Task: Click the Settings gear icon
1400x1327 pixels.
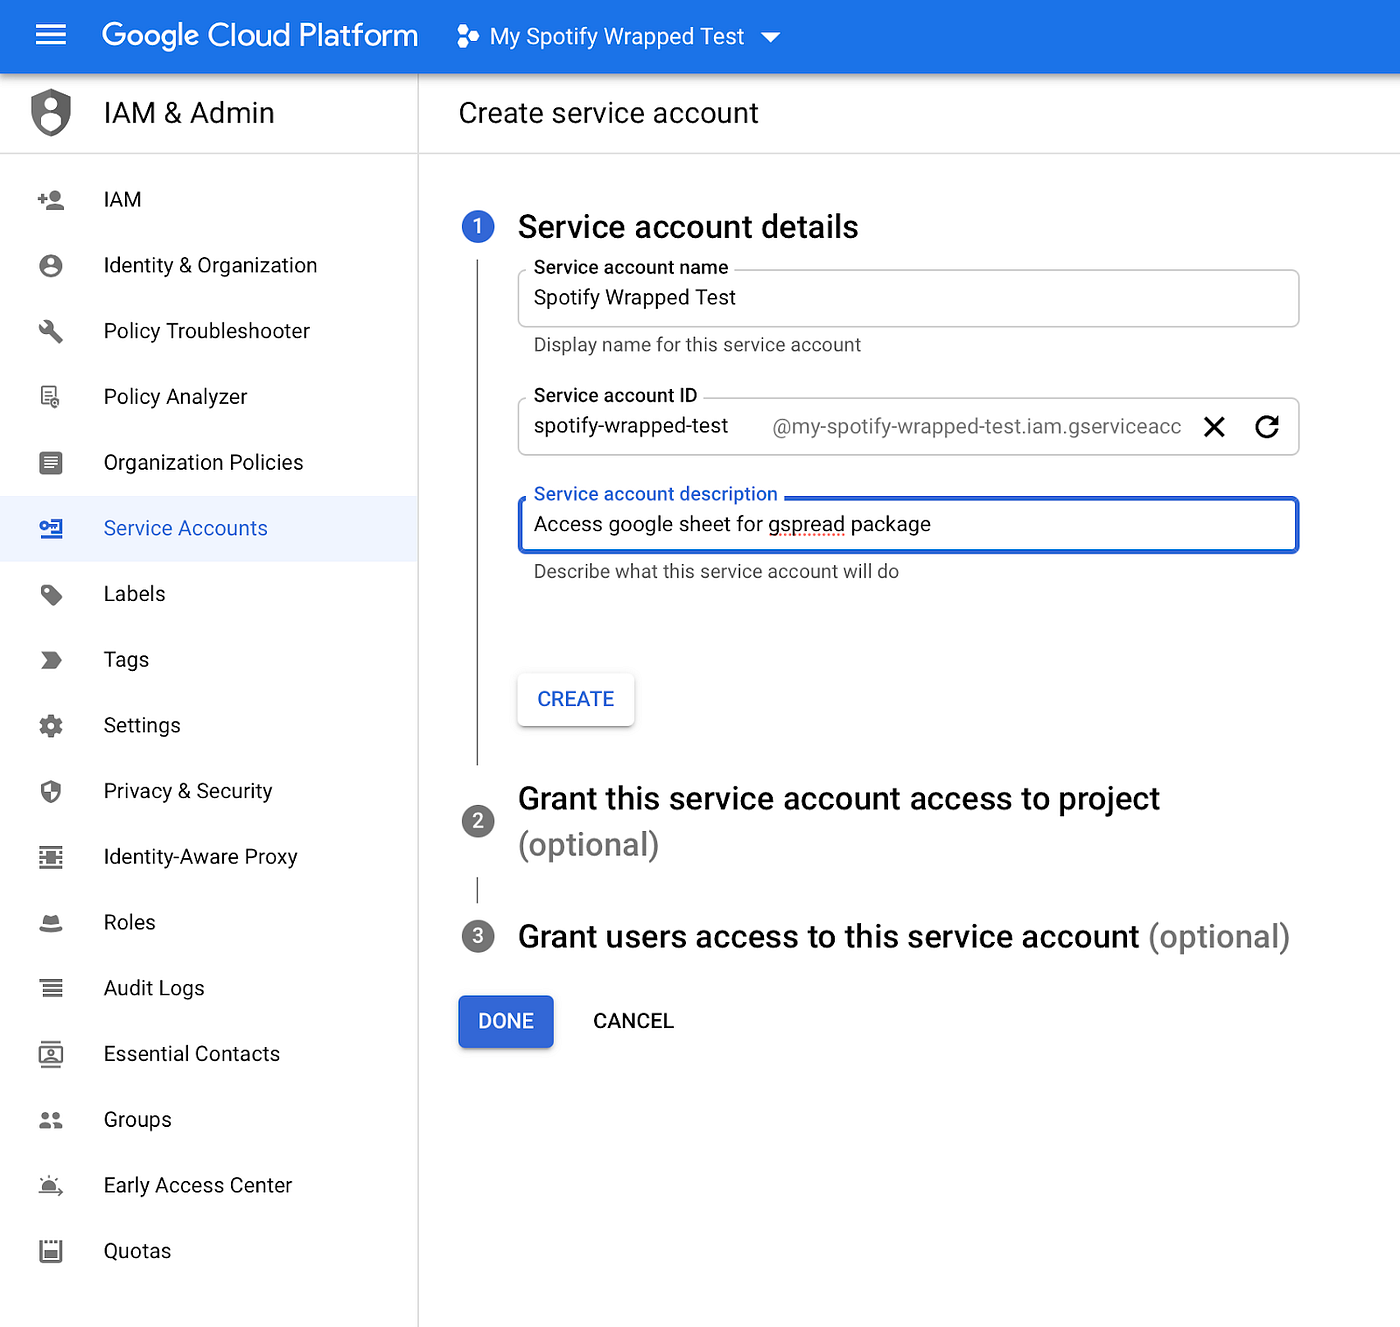Action: 51,726
